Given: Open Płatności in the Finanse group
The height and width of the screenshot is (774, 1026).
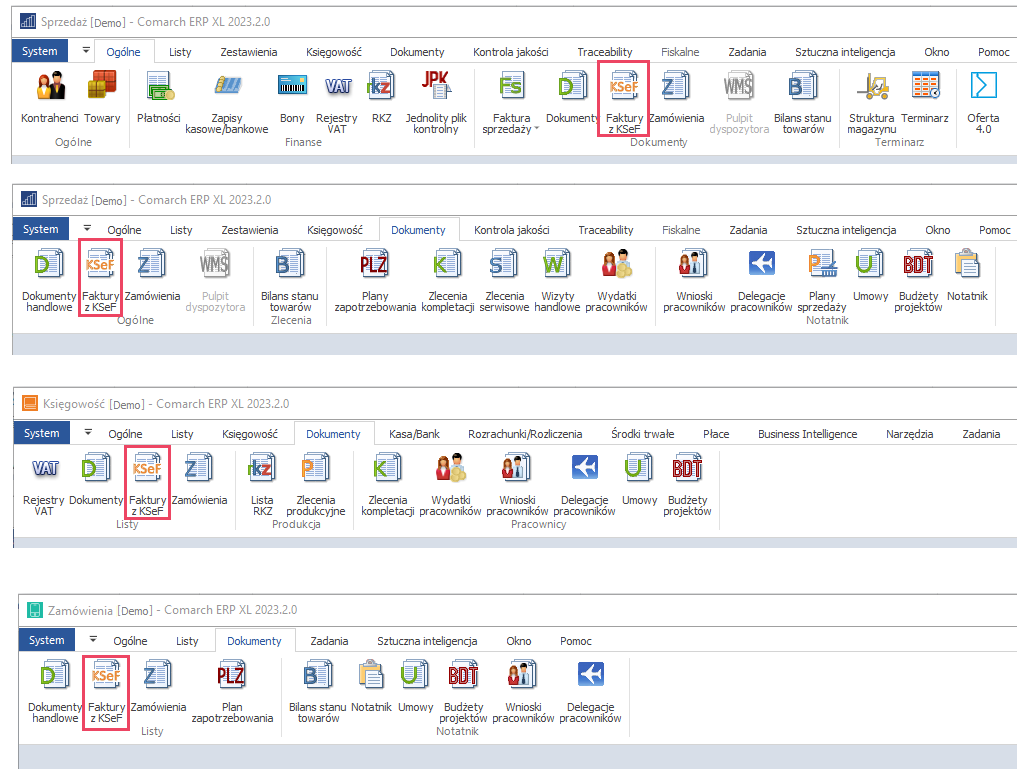Looking at the screenshot, I should point(159,98).
